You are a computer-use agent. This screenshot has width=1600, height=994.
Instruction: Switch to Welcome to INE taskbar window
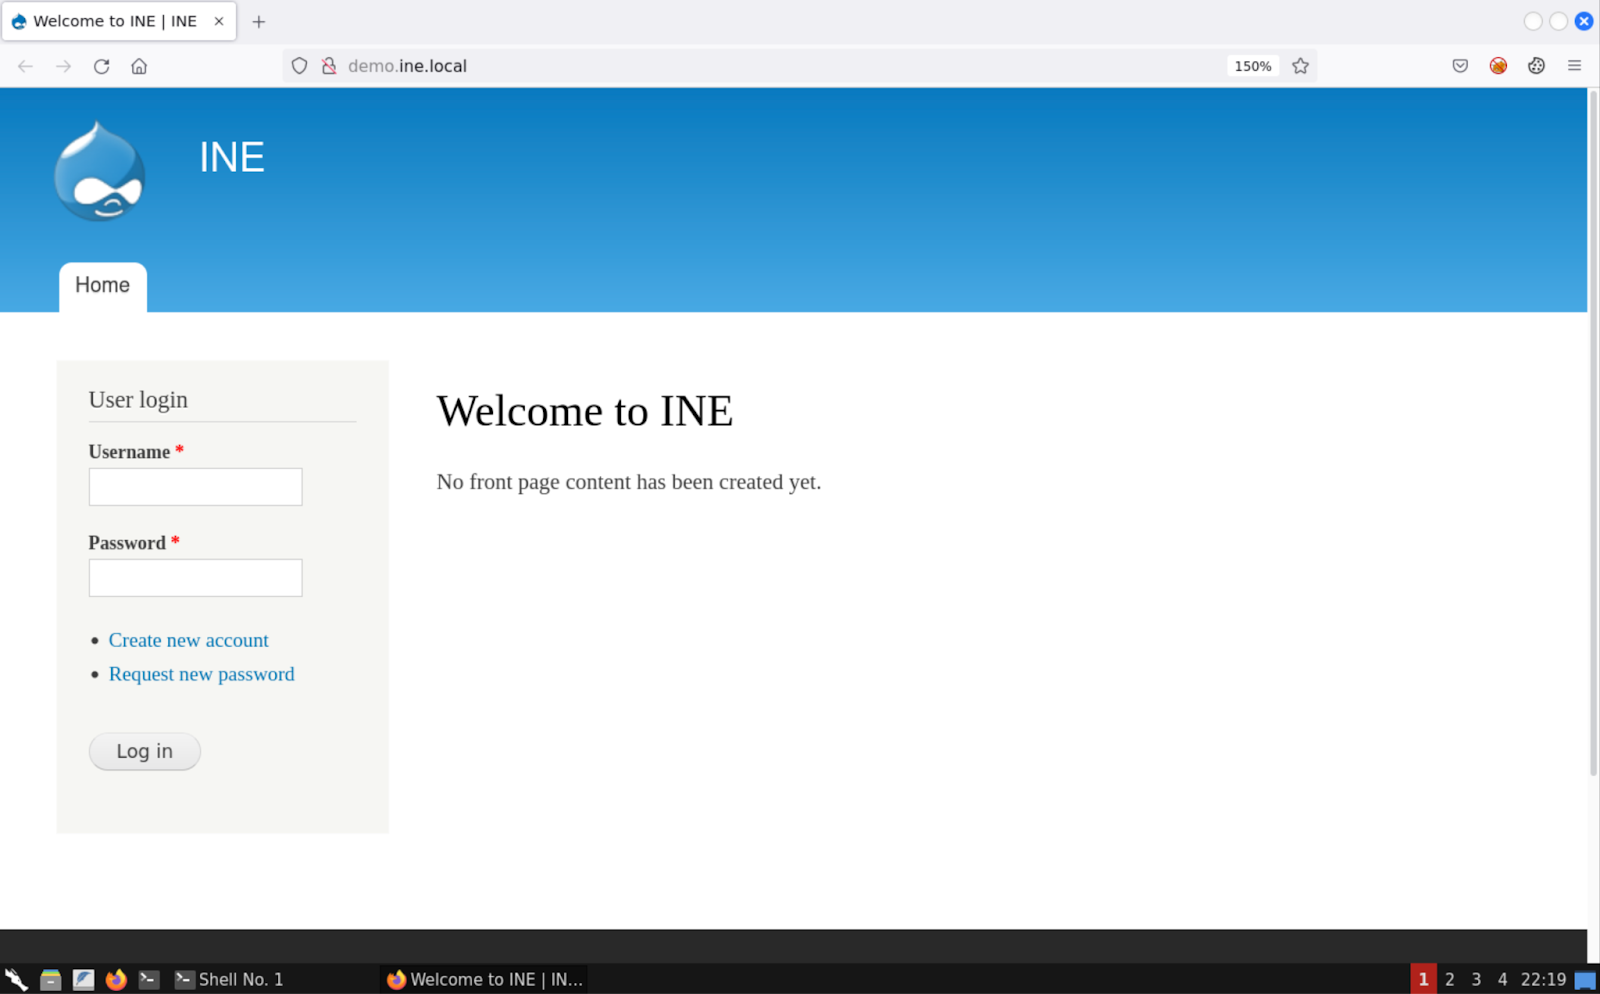[484, 979]
